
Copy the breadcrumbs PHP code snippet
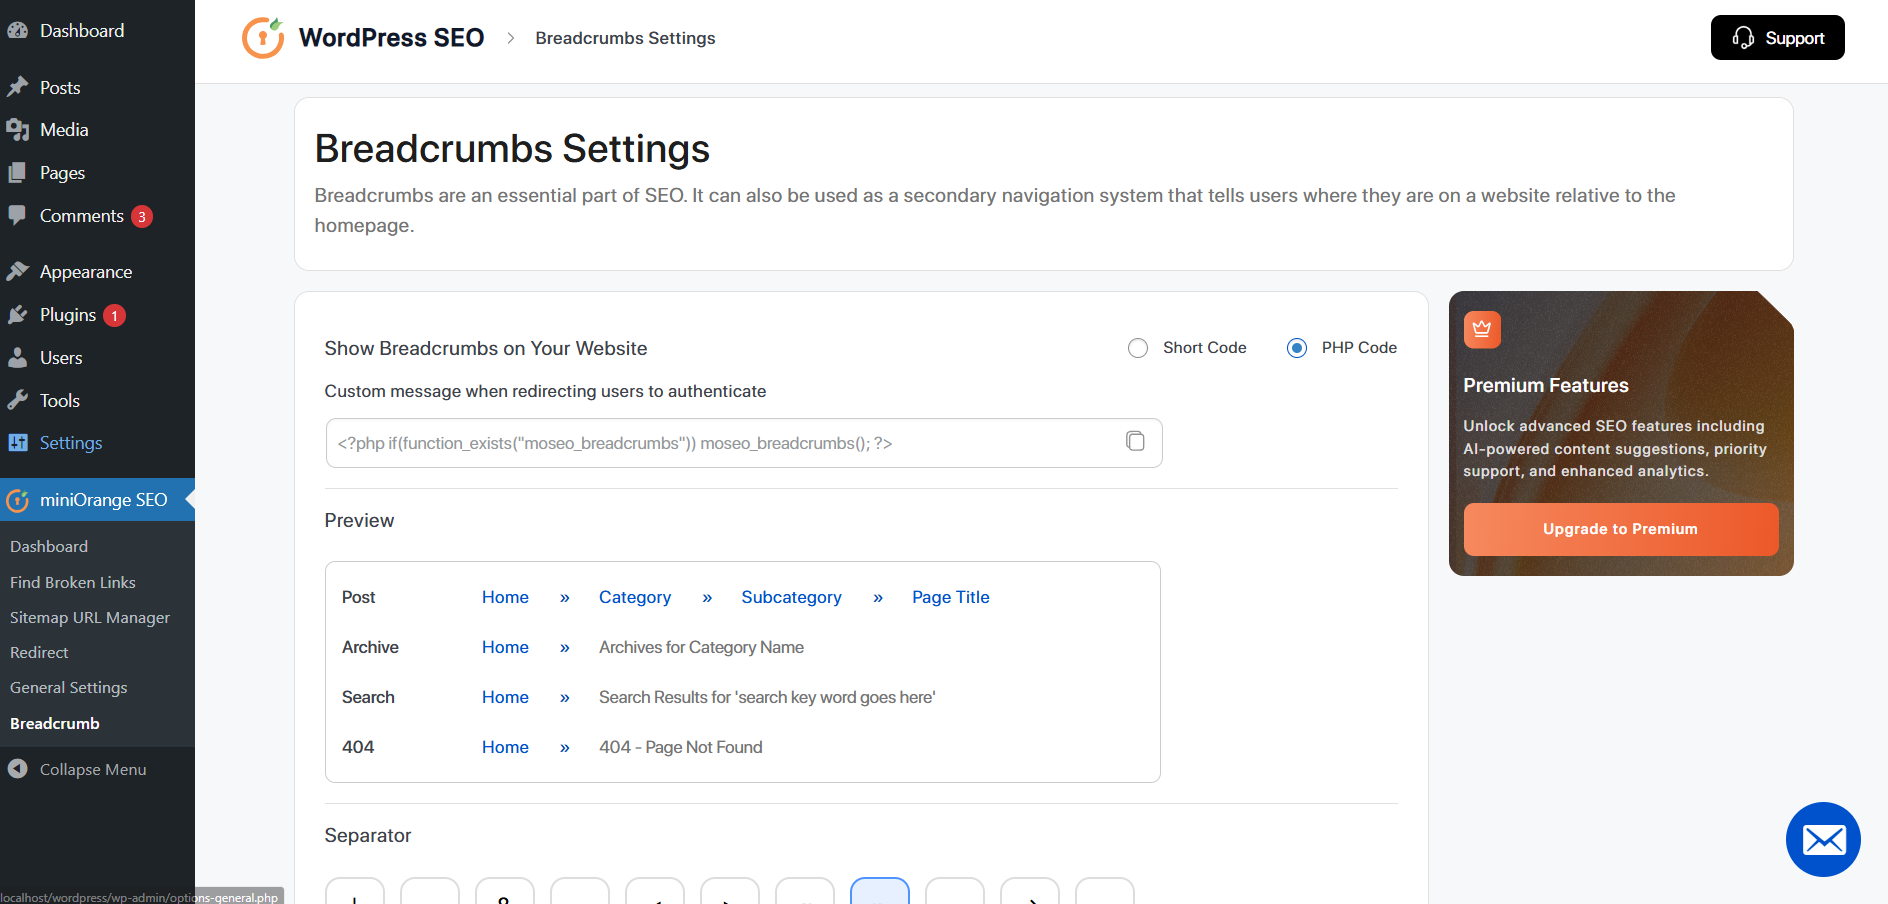coord(1135,441)
